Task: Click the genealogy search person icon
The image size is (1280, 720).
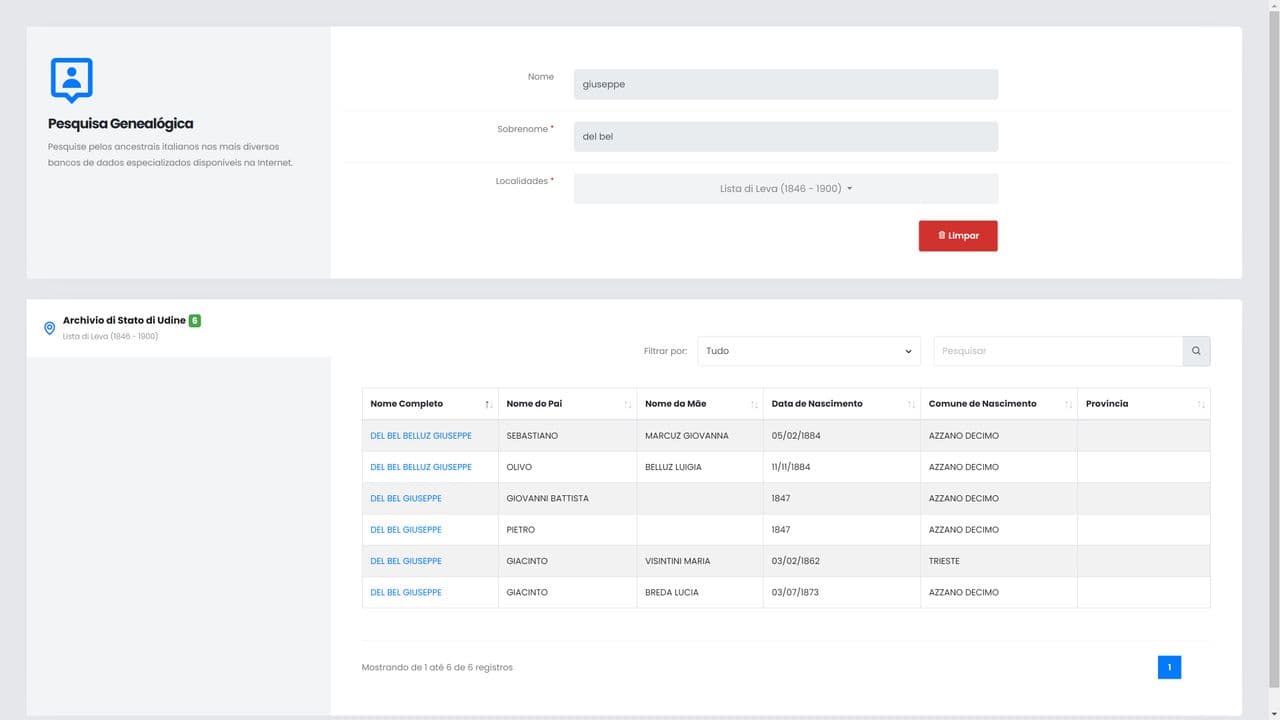Action: pos(71,80)
